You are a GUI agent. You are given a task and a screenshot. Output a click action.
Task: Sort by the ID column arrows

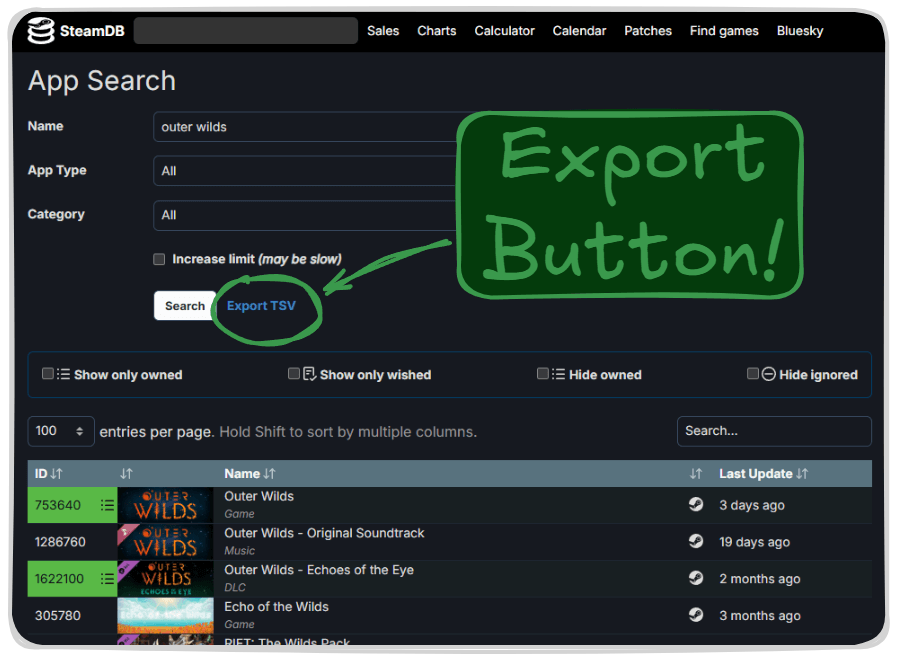pos(56,474)
